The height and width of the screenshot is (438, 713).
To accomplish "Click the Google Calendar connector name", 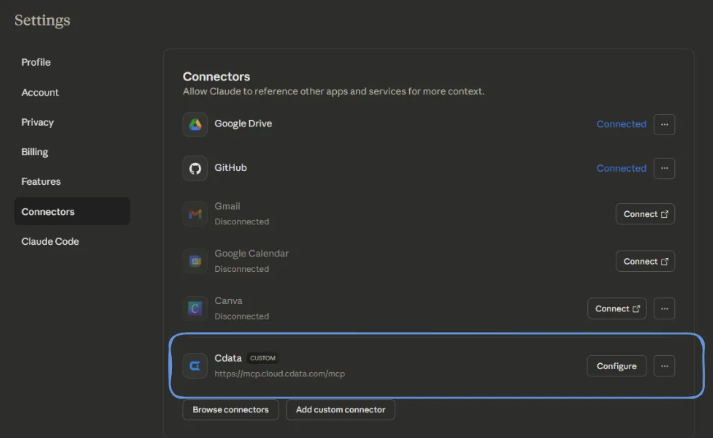I will 251,253.
